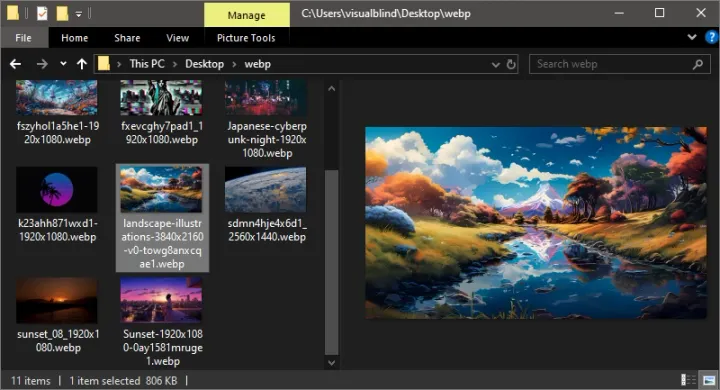Switch to Details view icon
Viewport: 720px width, 390px height.
pyautogui.click(x=688, y=380)
